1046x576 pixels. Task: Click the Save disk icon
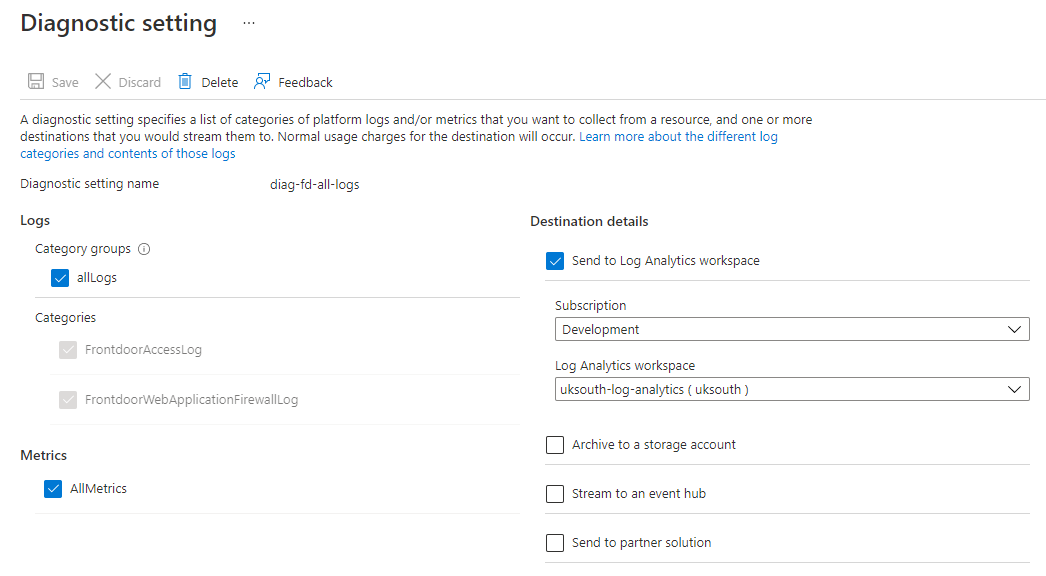point(37,81)
